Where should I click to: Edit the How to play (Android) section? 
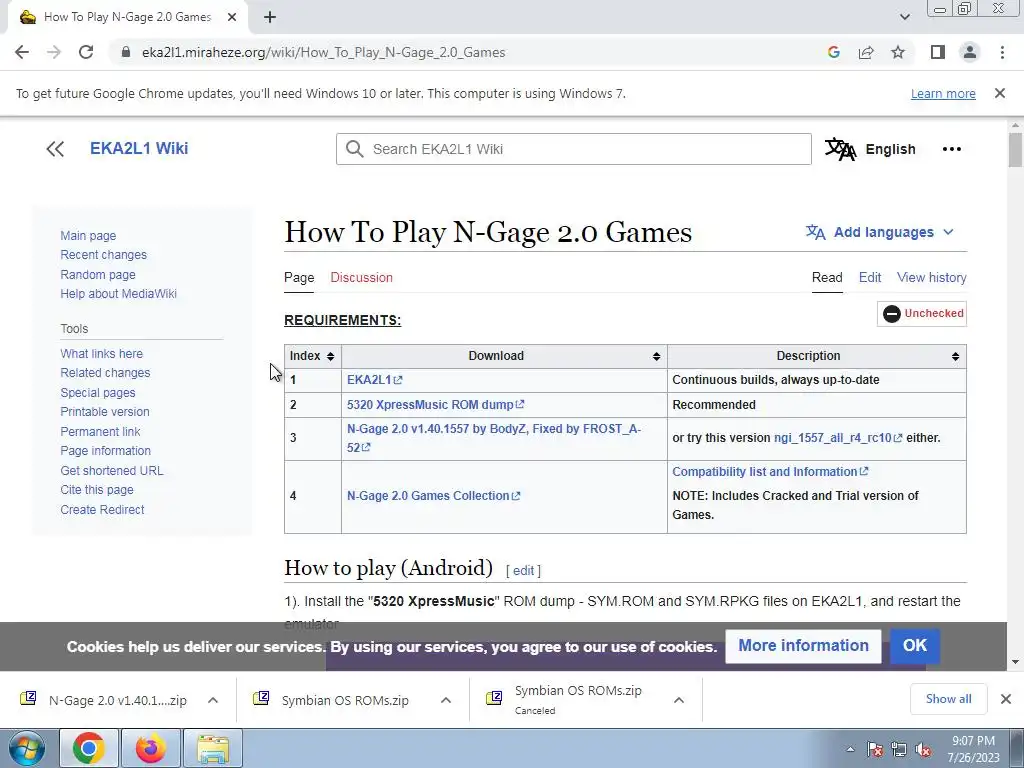click(524, 571)
